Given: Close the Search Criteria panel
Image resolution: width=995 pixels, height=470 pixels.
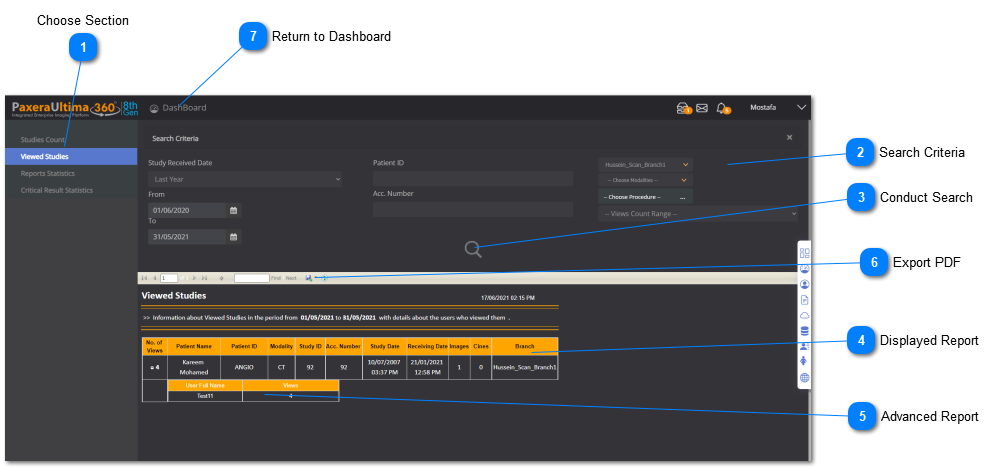Looking at the screenshot, I should pos(789,137).
